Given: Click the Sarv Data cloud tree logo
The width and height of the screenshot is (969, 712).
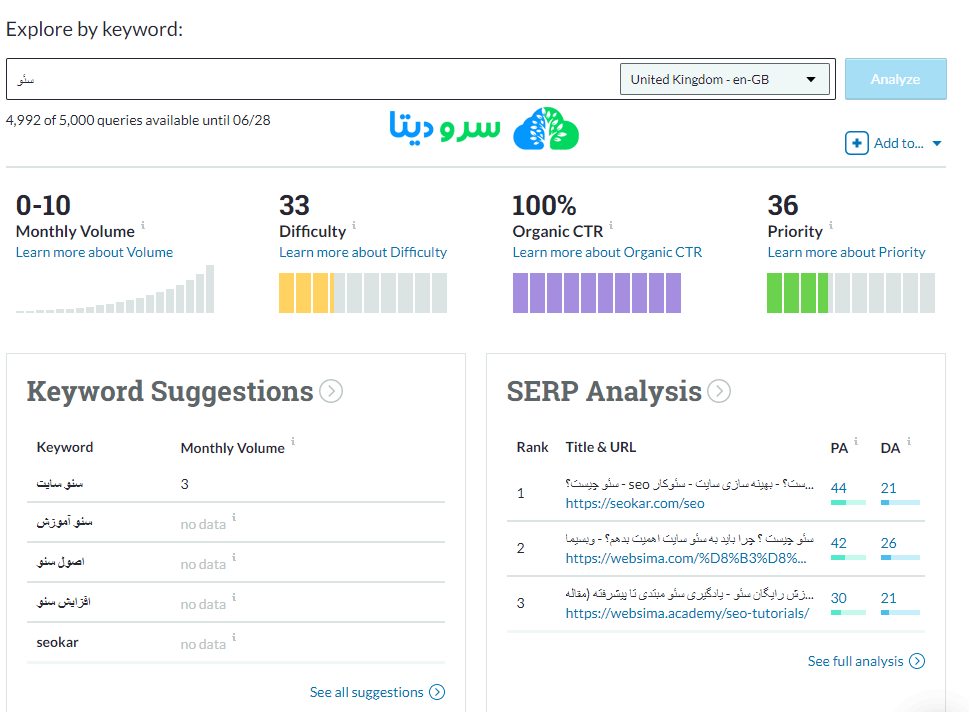Looking at the screenshot, I should 546,129.
